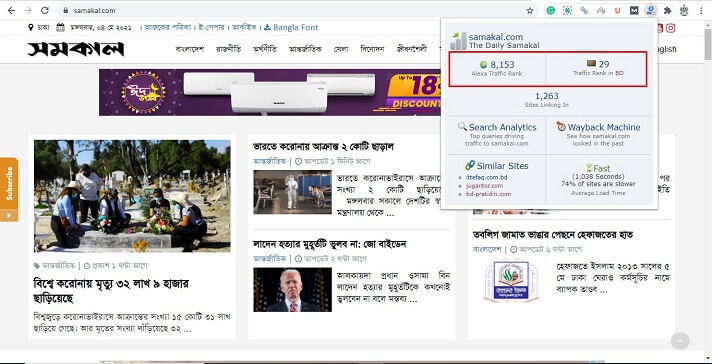Click the 8,153 Alexa Traffic Rank
This screenshot has height=364, width=712.
497,69
